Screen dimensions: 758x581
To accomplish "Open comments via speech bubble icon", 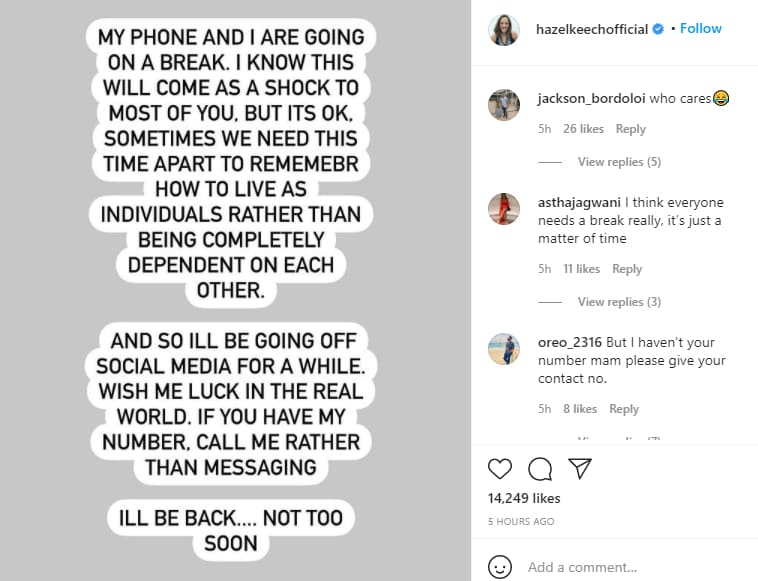I will click(540, 468).
